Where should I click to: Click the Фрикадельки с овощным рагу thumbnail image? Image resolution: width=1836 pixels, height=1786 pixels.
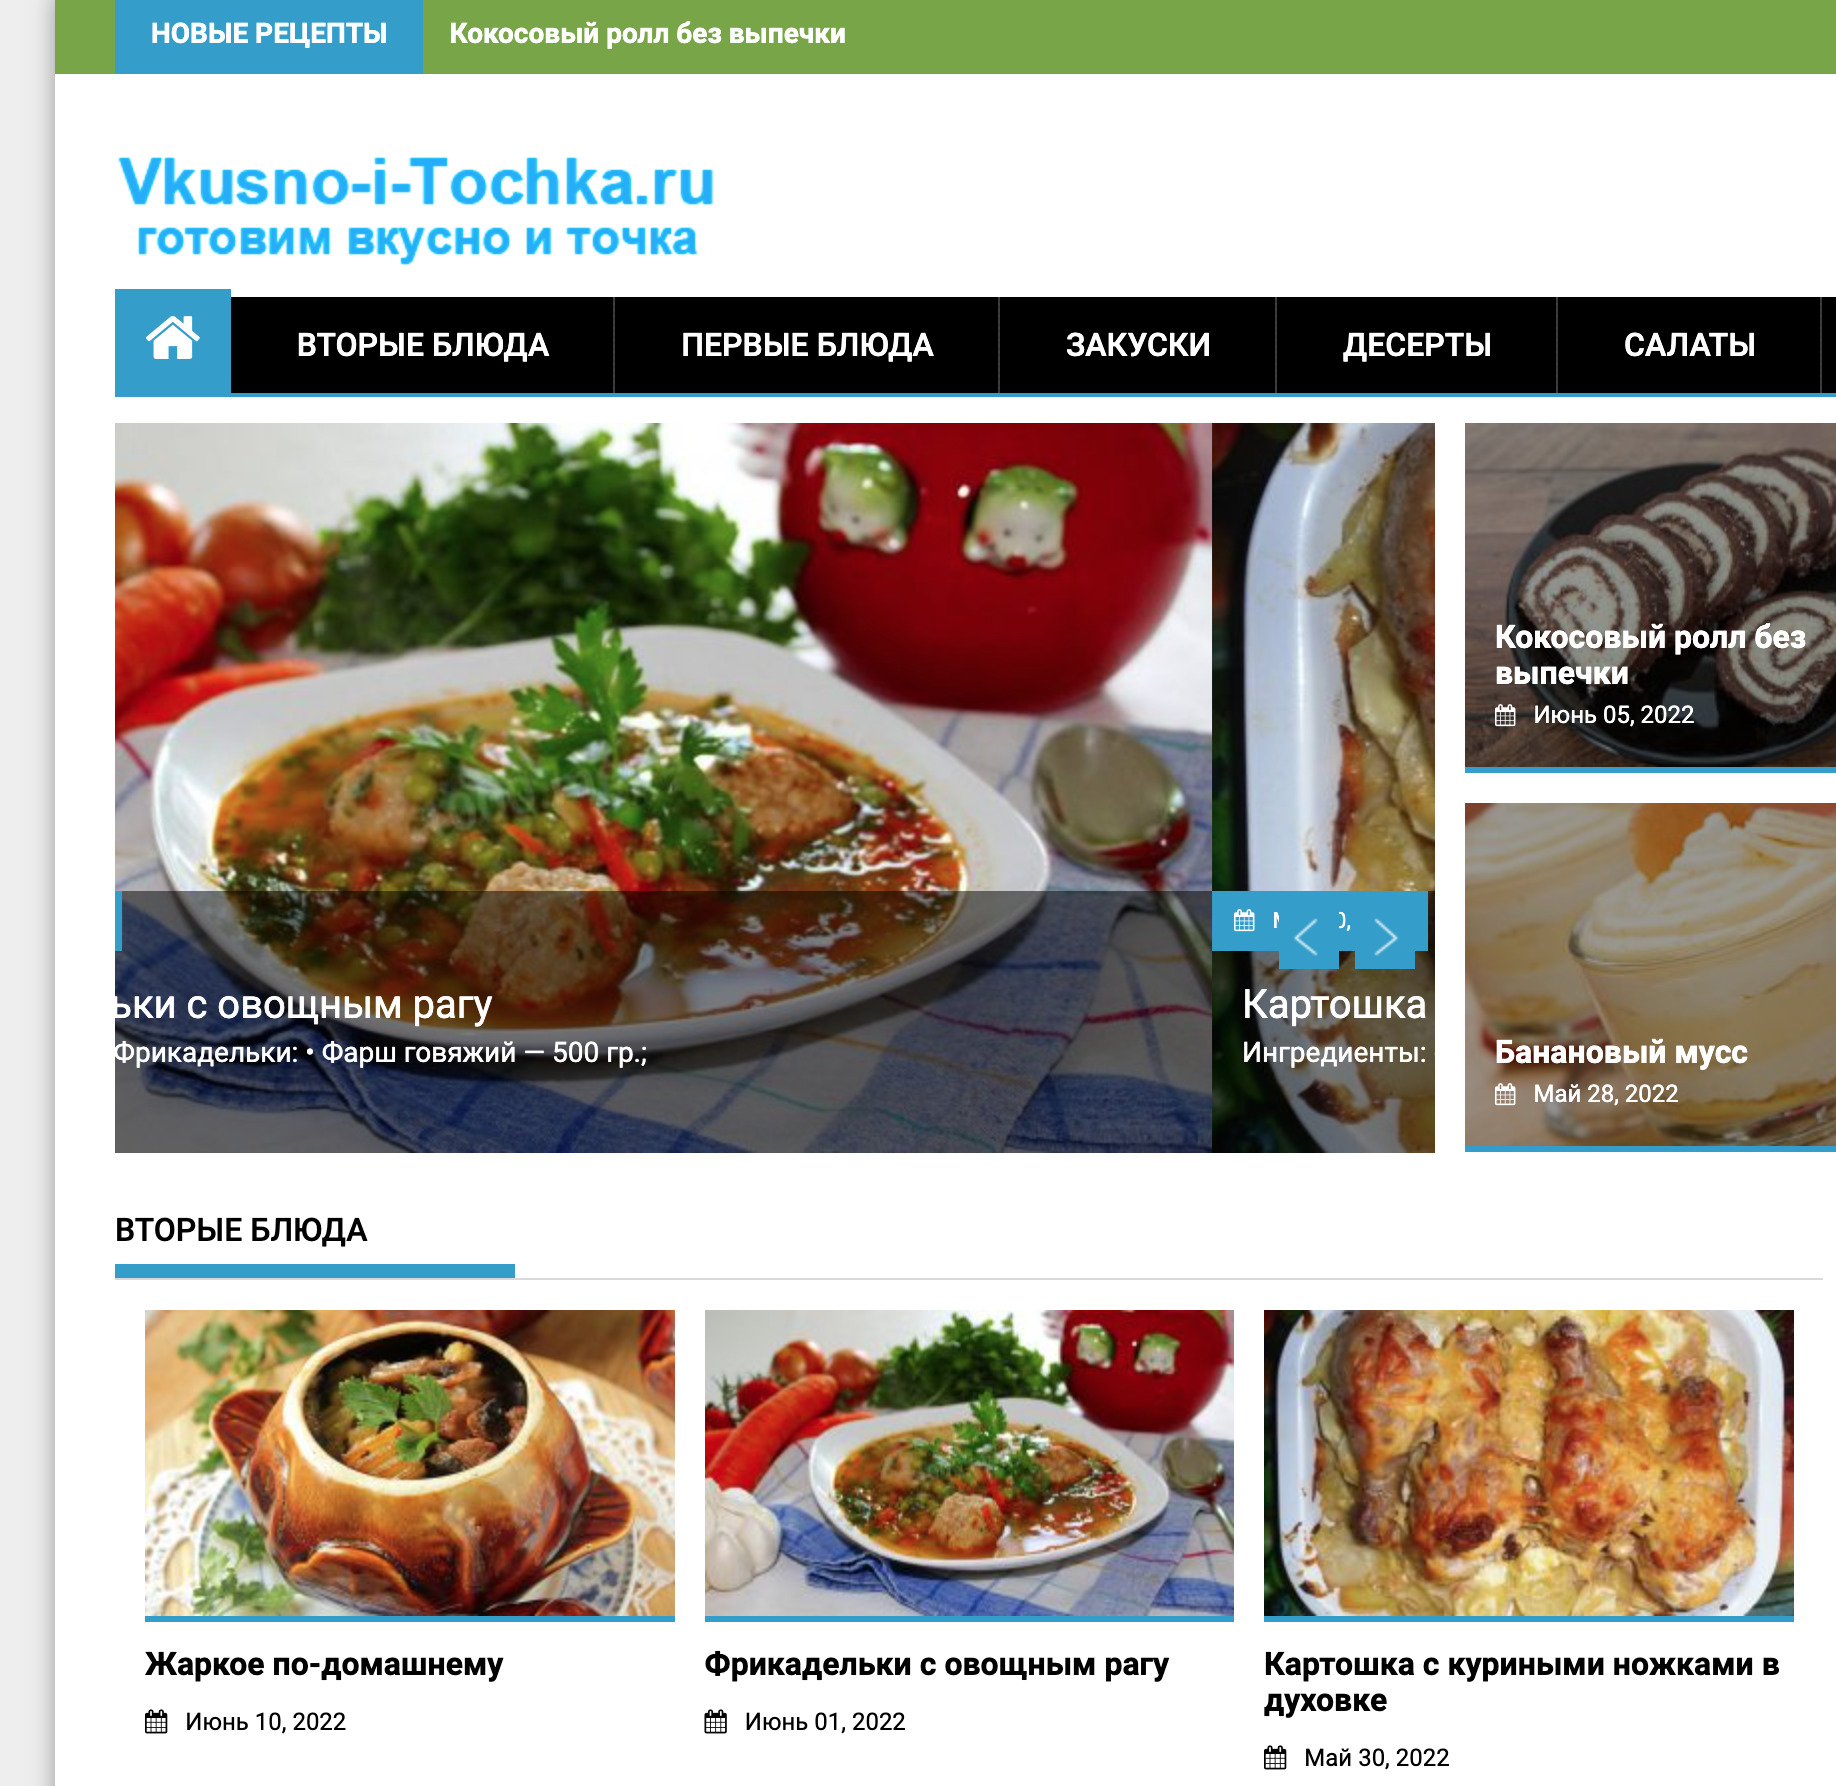pos(969,1464)
